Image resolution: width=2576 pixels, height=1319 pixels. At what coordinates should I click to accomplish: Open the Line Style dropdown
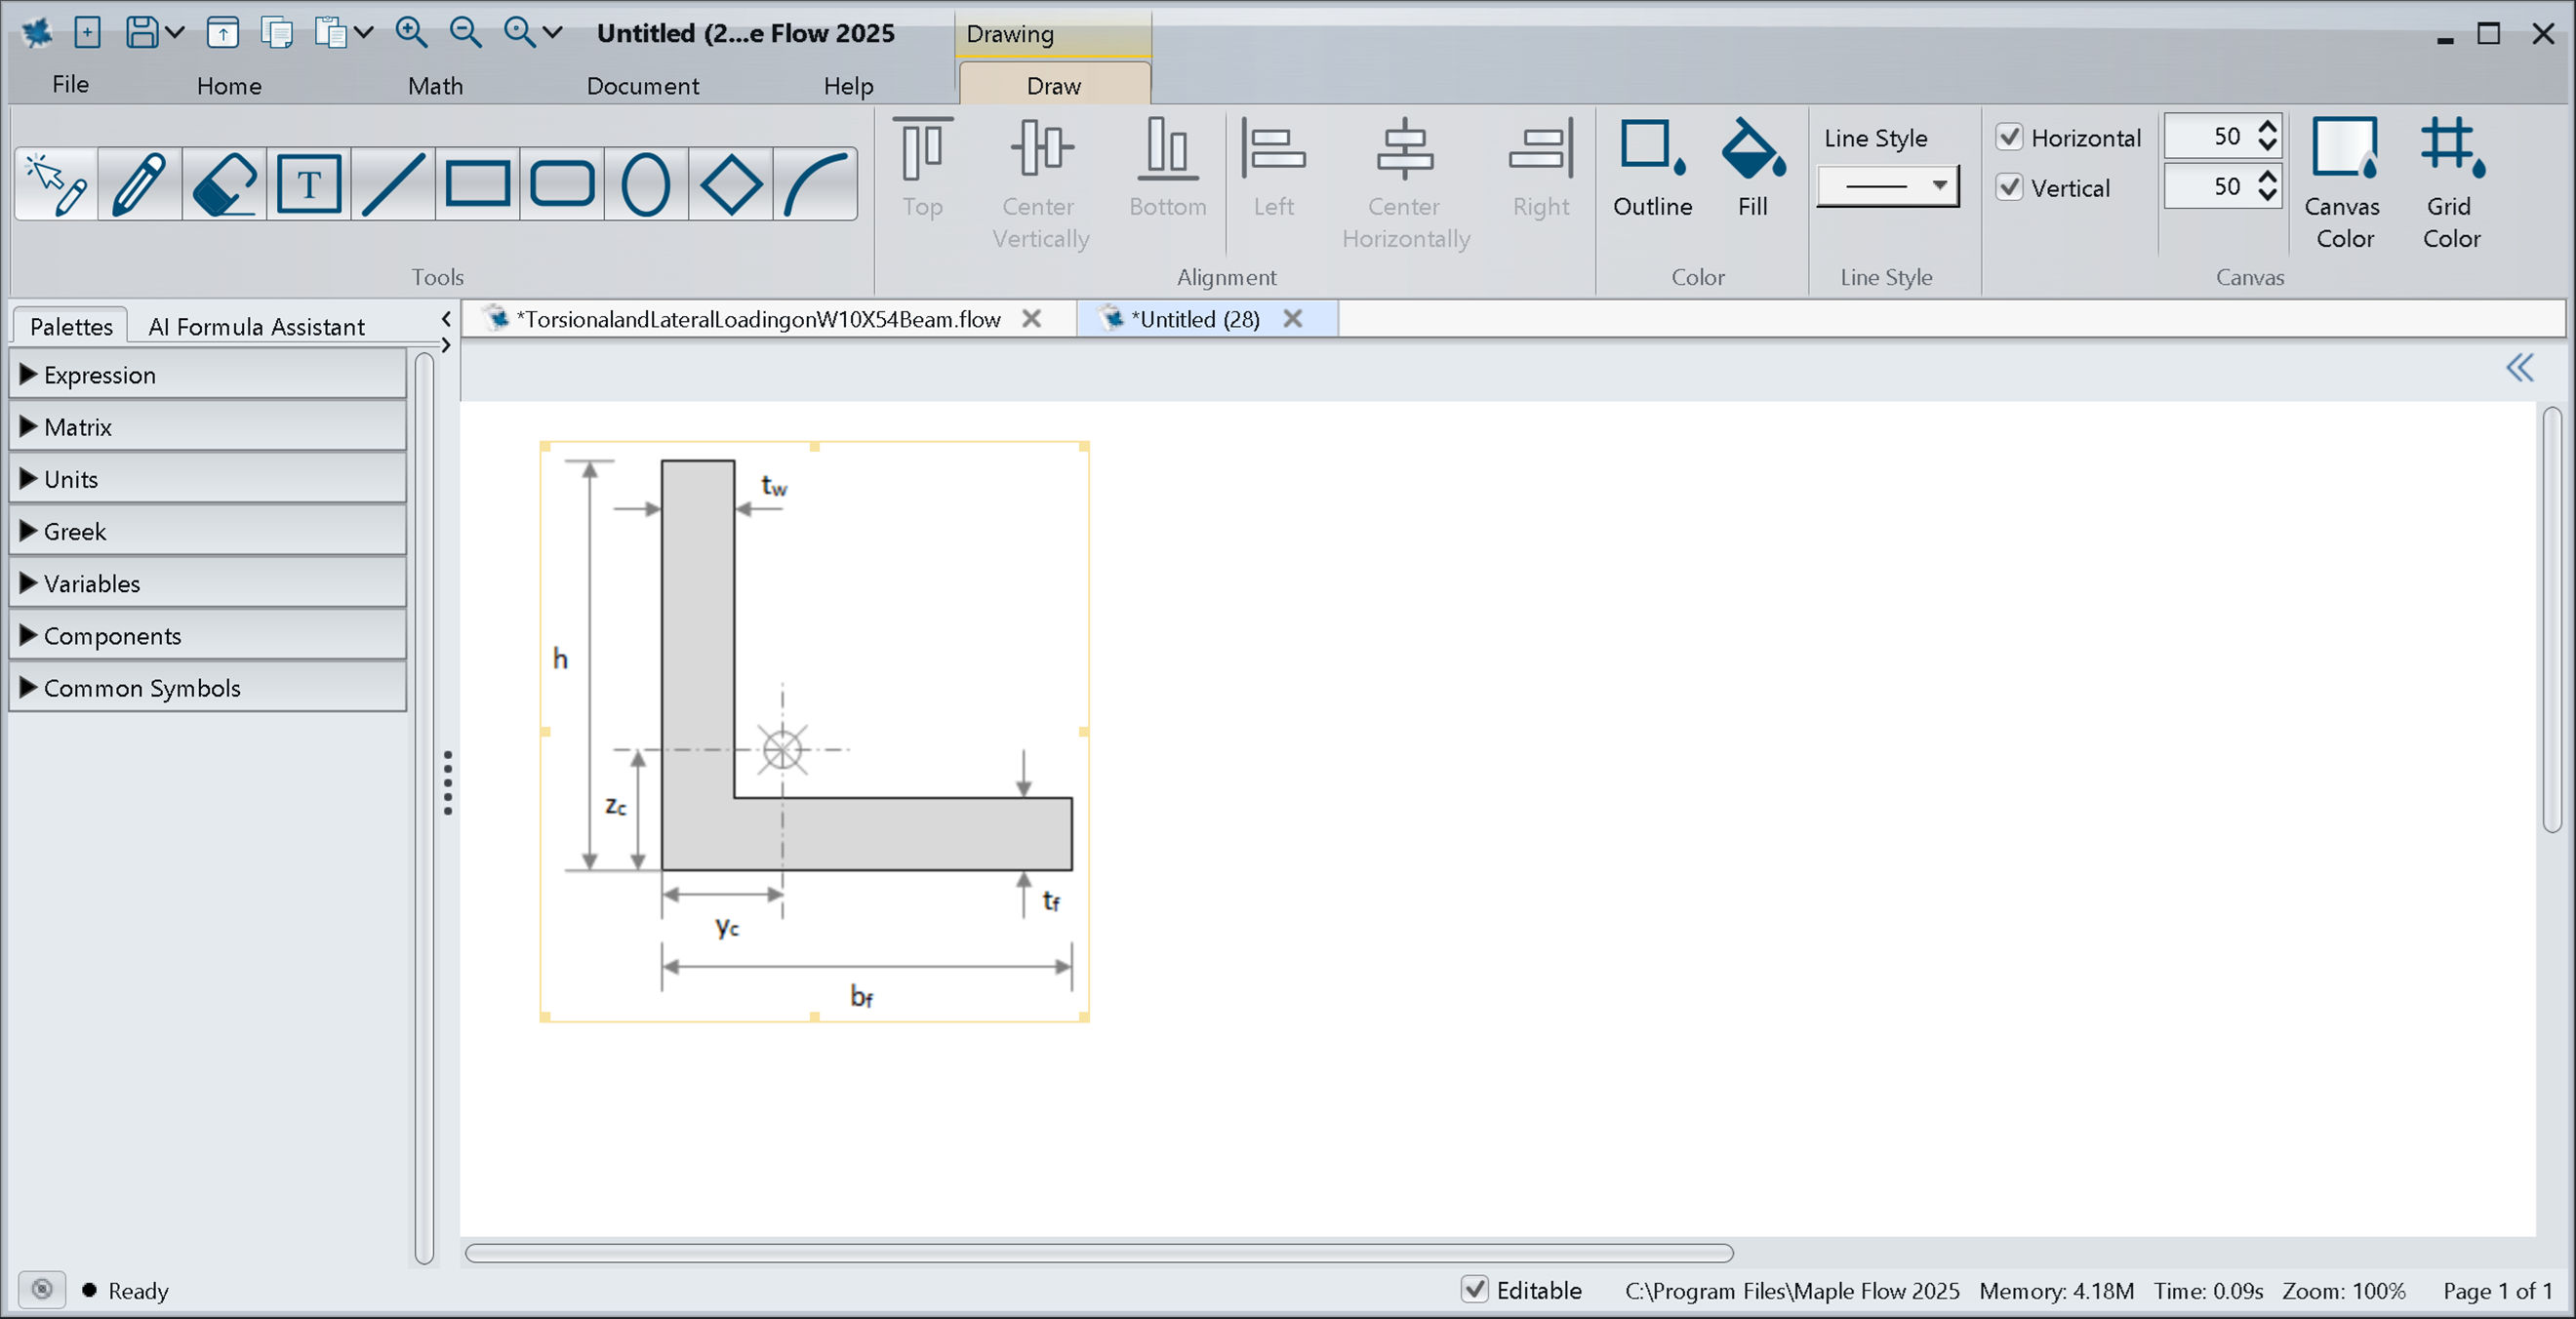click(1938, 185)
